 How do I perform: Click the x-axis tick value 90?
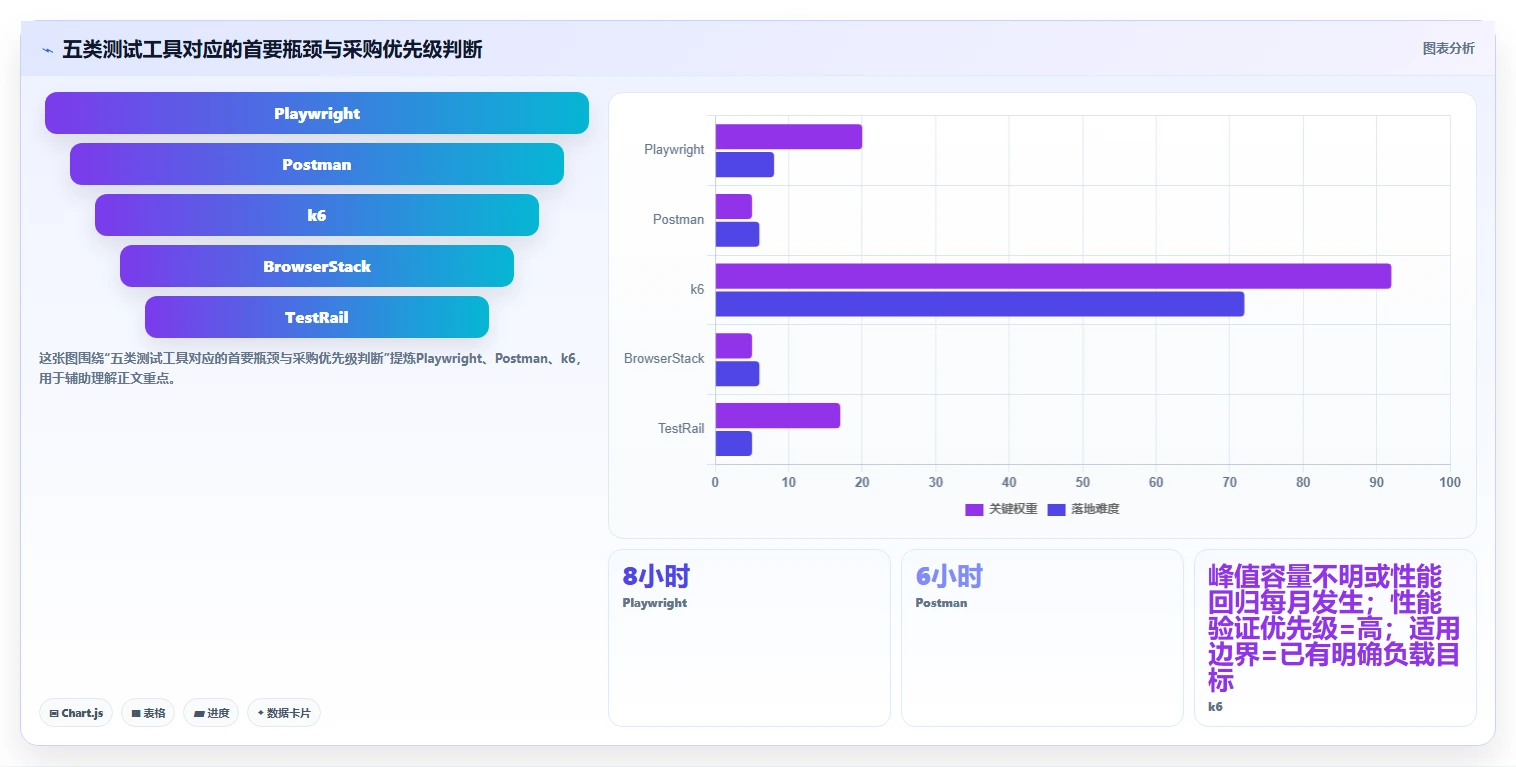coord(1376,483)
